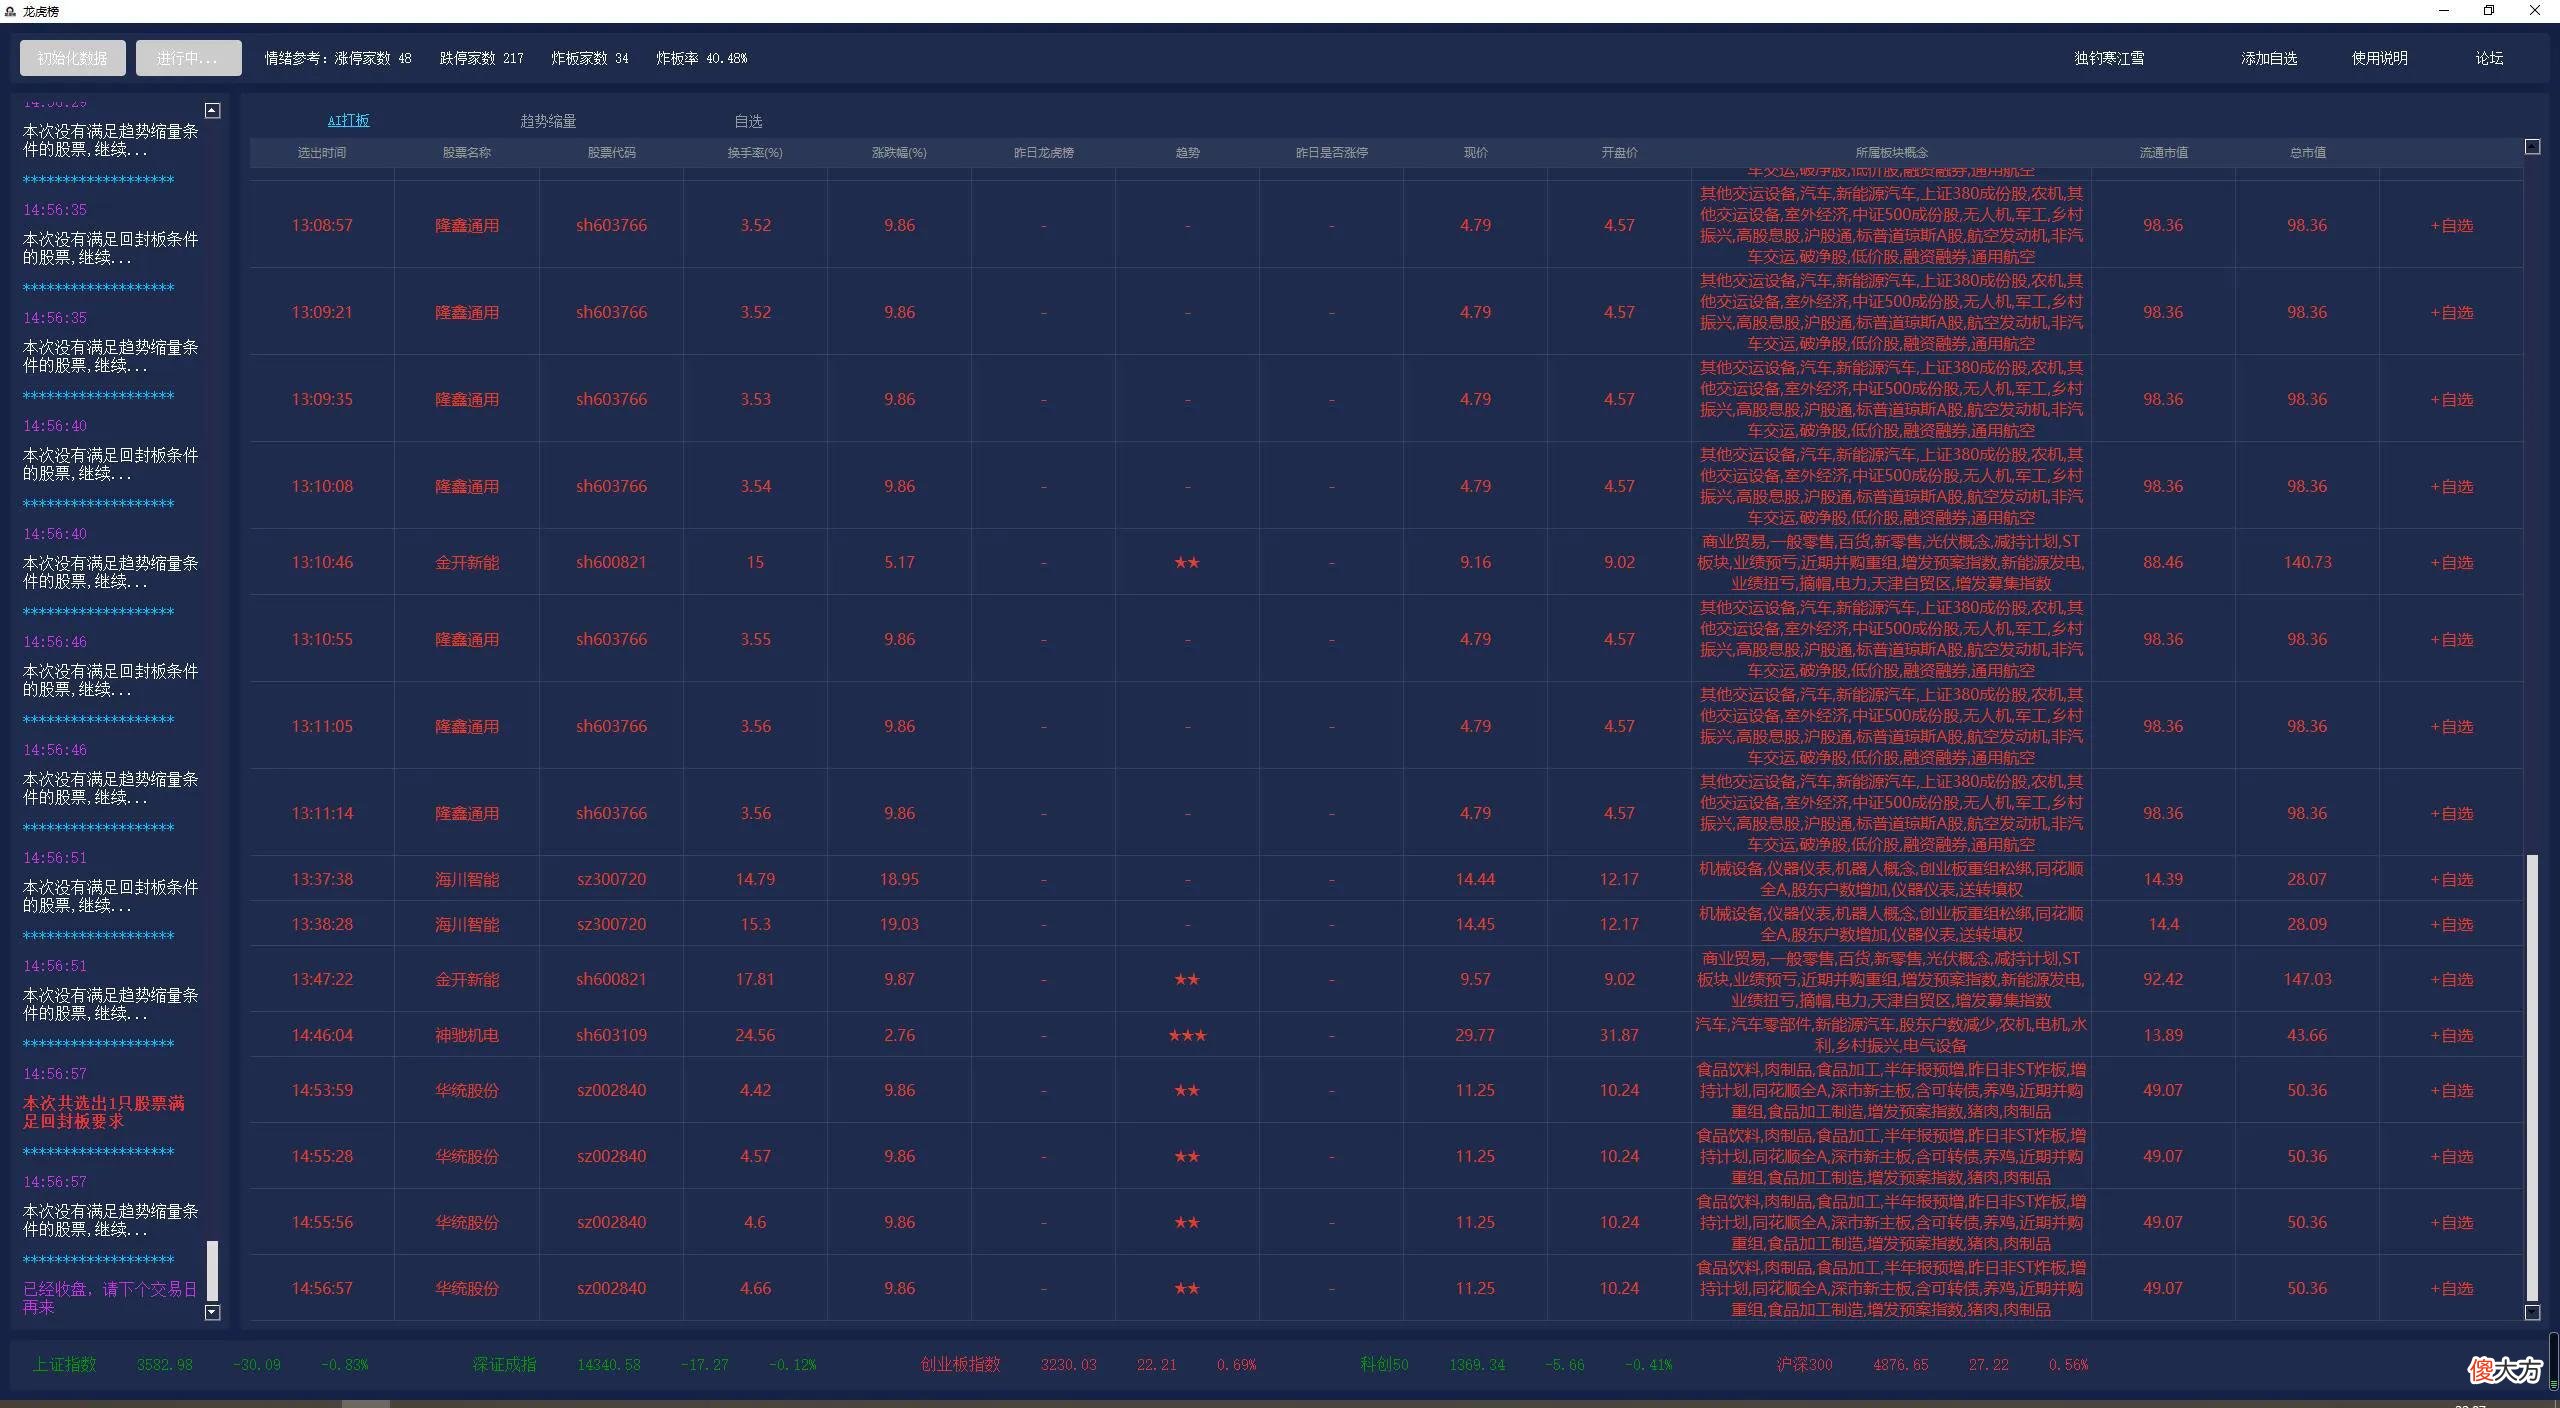Add 华统股份 14:55:28 row to 自选
2560x1408 pixels.
pos(2451,1156)
